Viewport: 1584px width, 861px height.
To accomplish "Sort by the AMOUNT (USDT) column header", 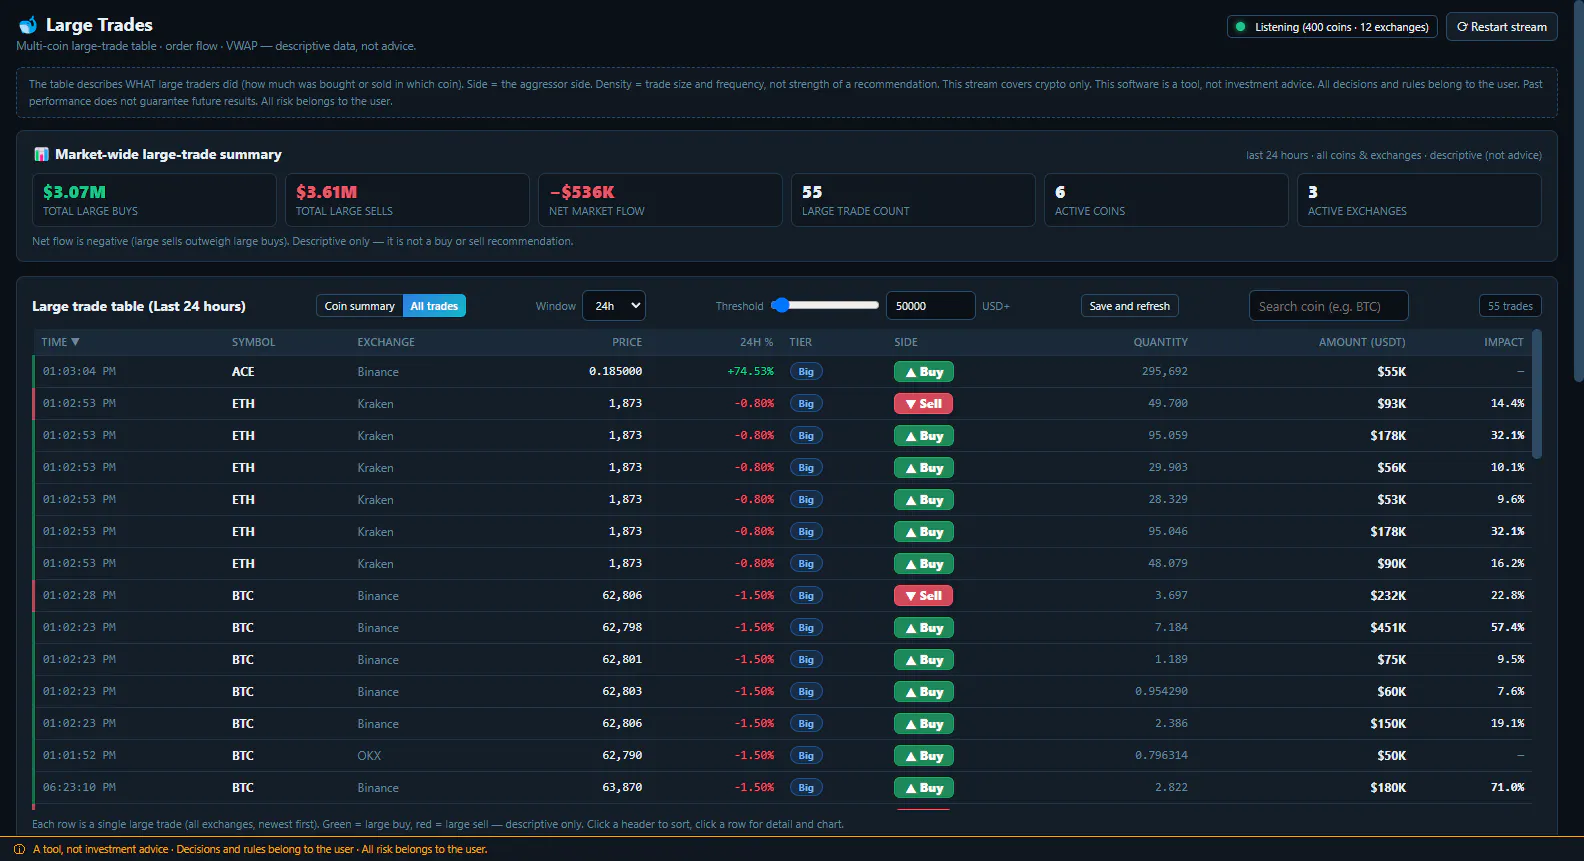I will pyautogui.click(x=1362, y=342).
